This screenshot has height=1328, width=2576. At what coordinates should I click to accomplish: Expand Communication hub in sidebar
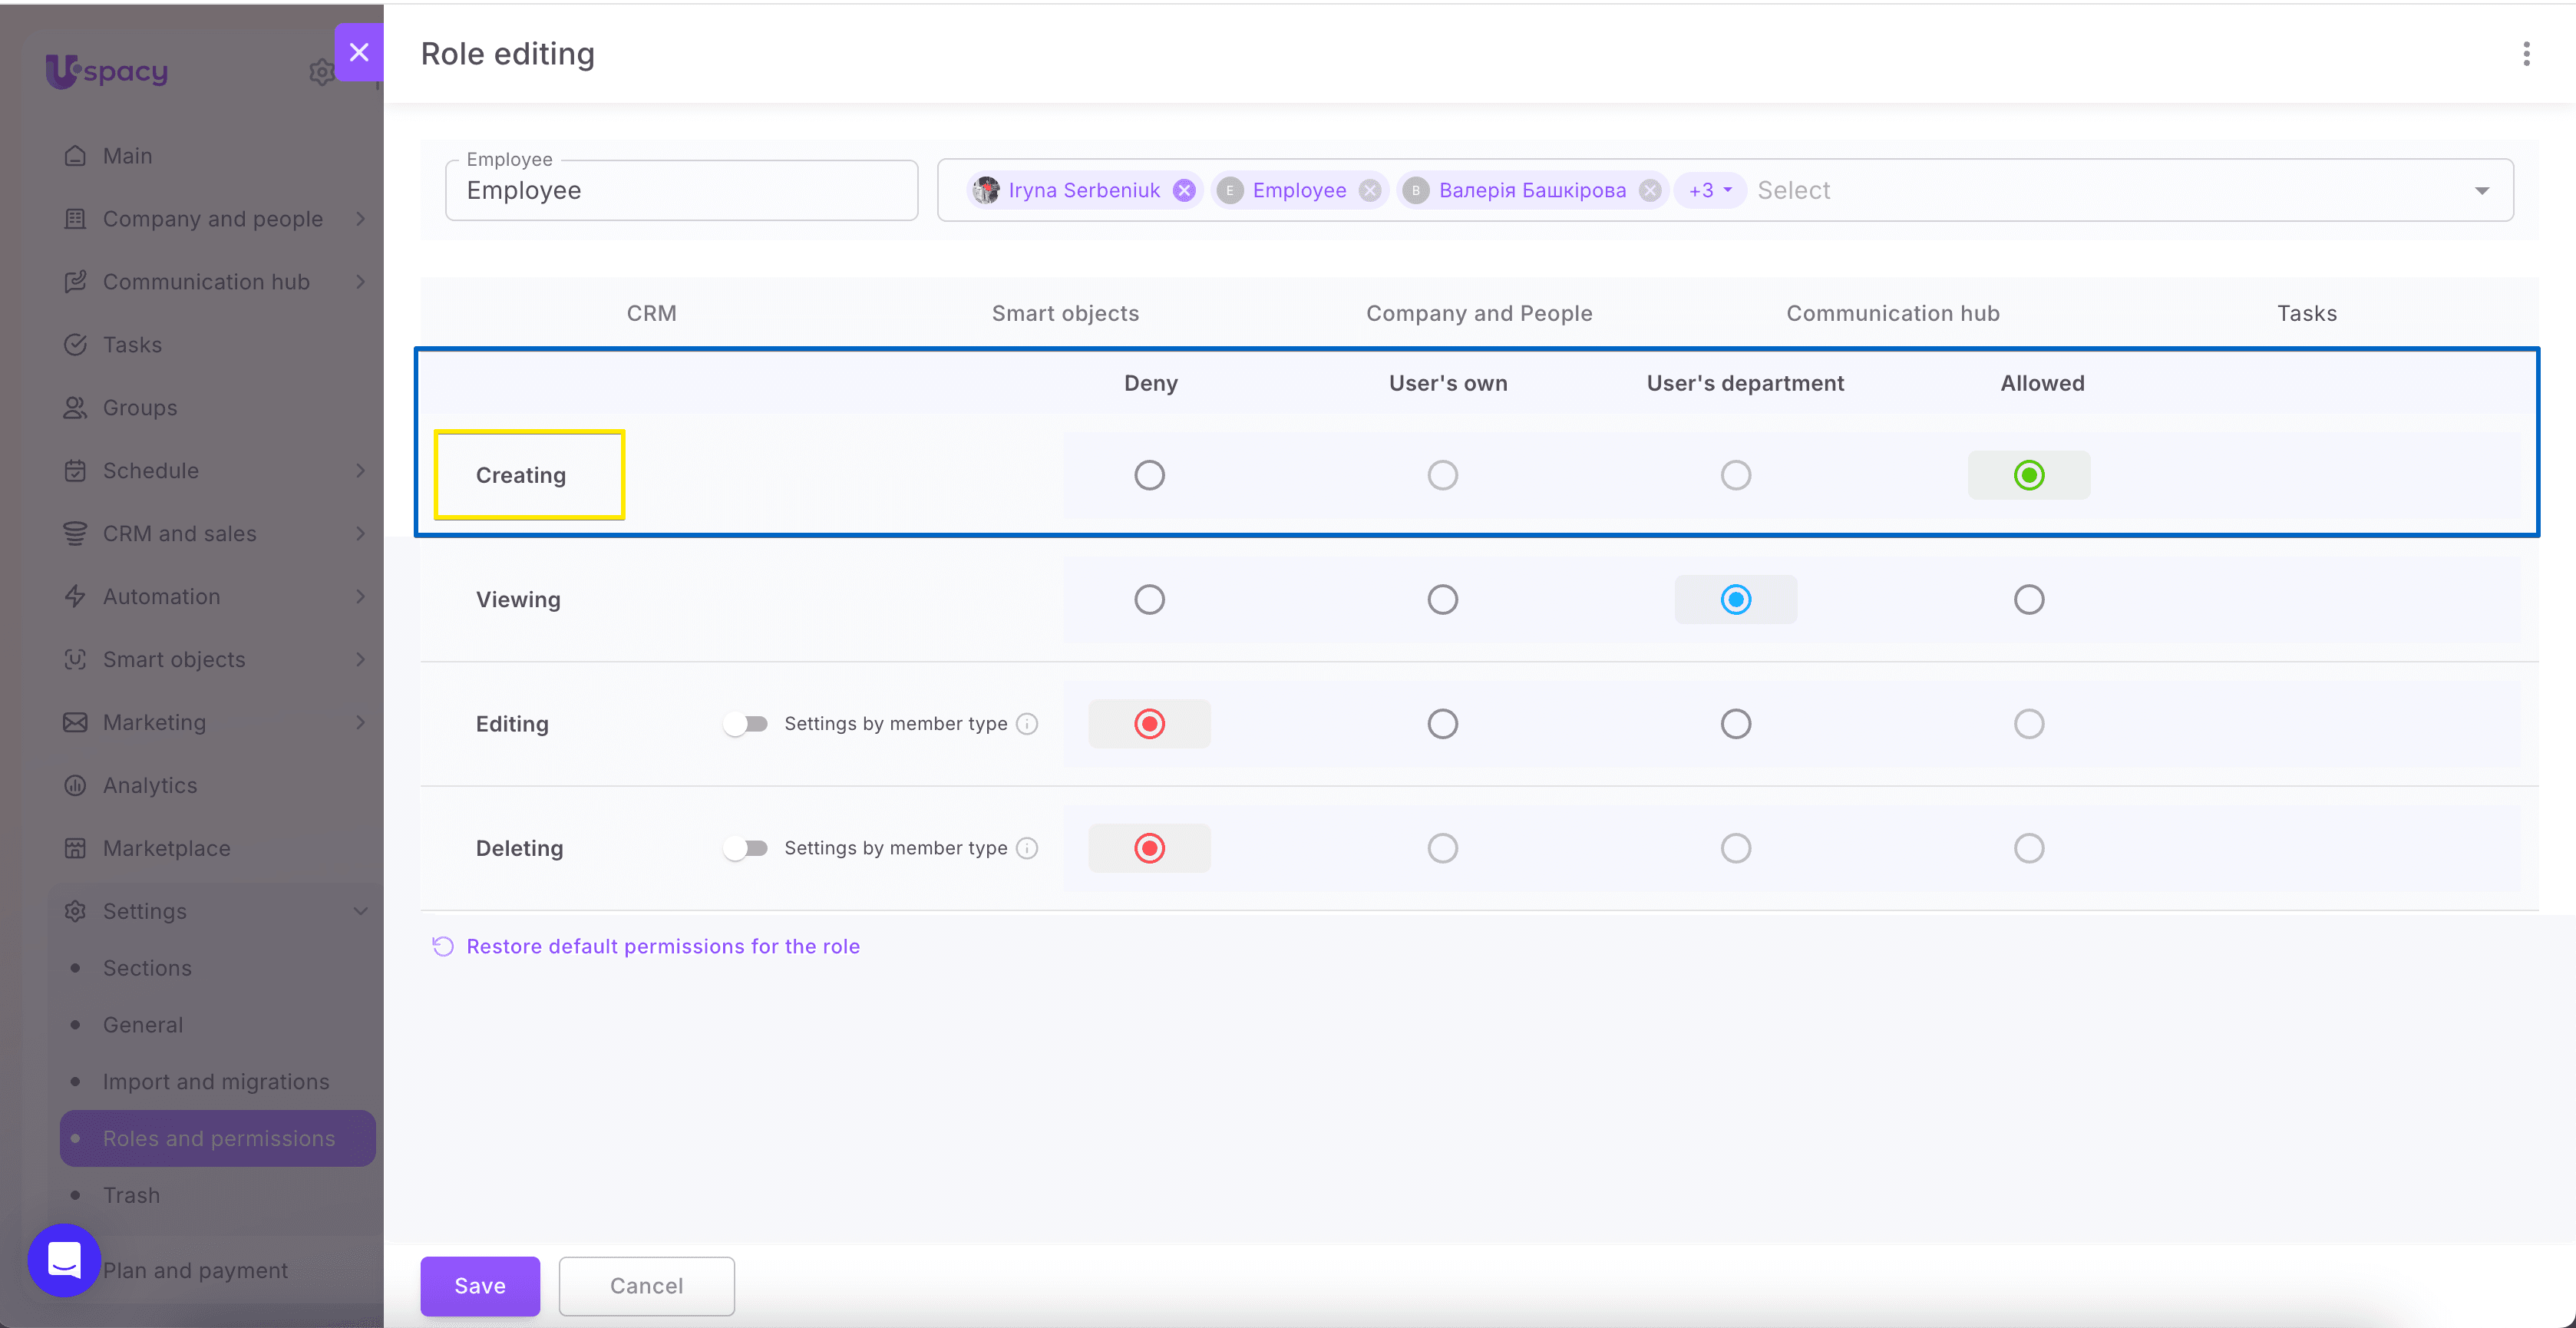tap(361, 282)
